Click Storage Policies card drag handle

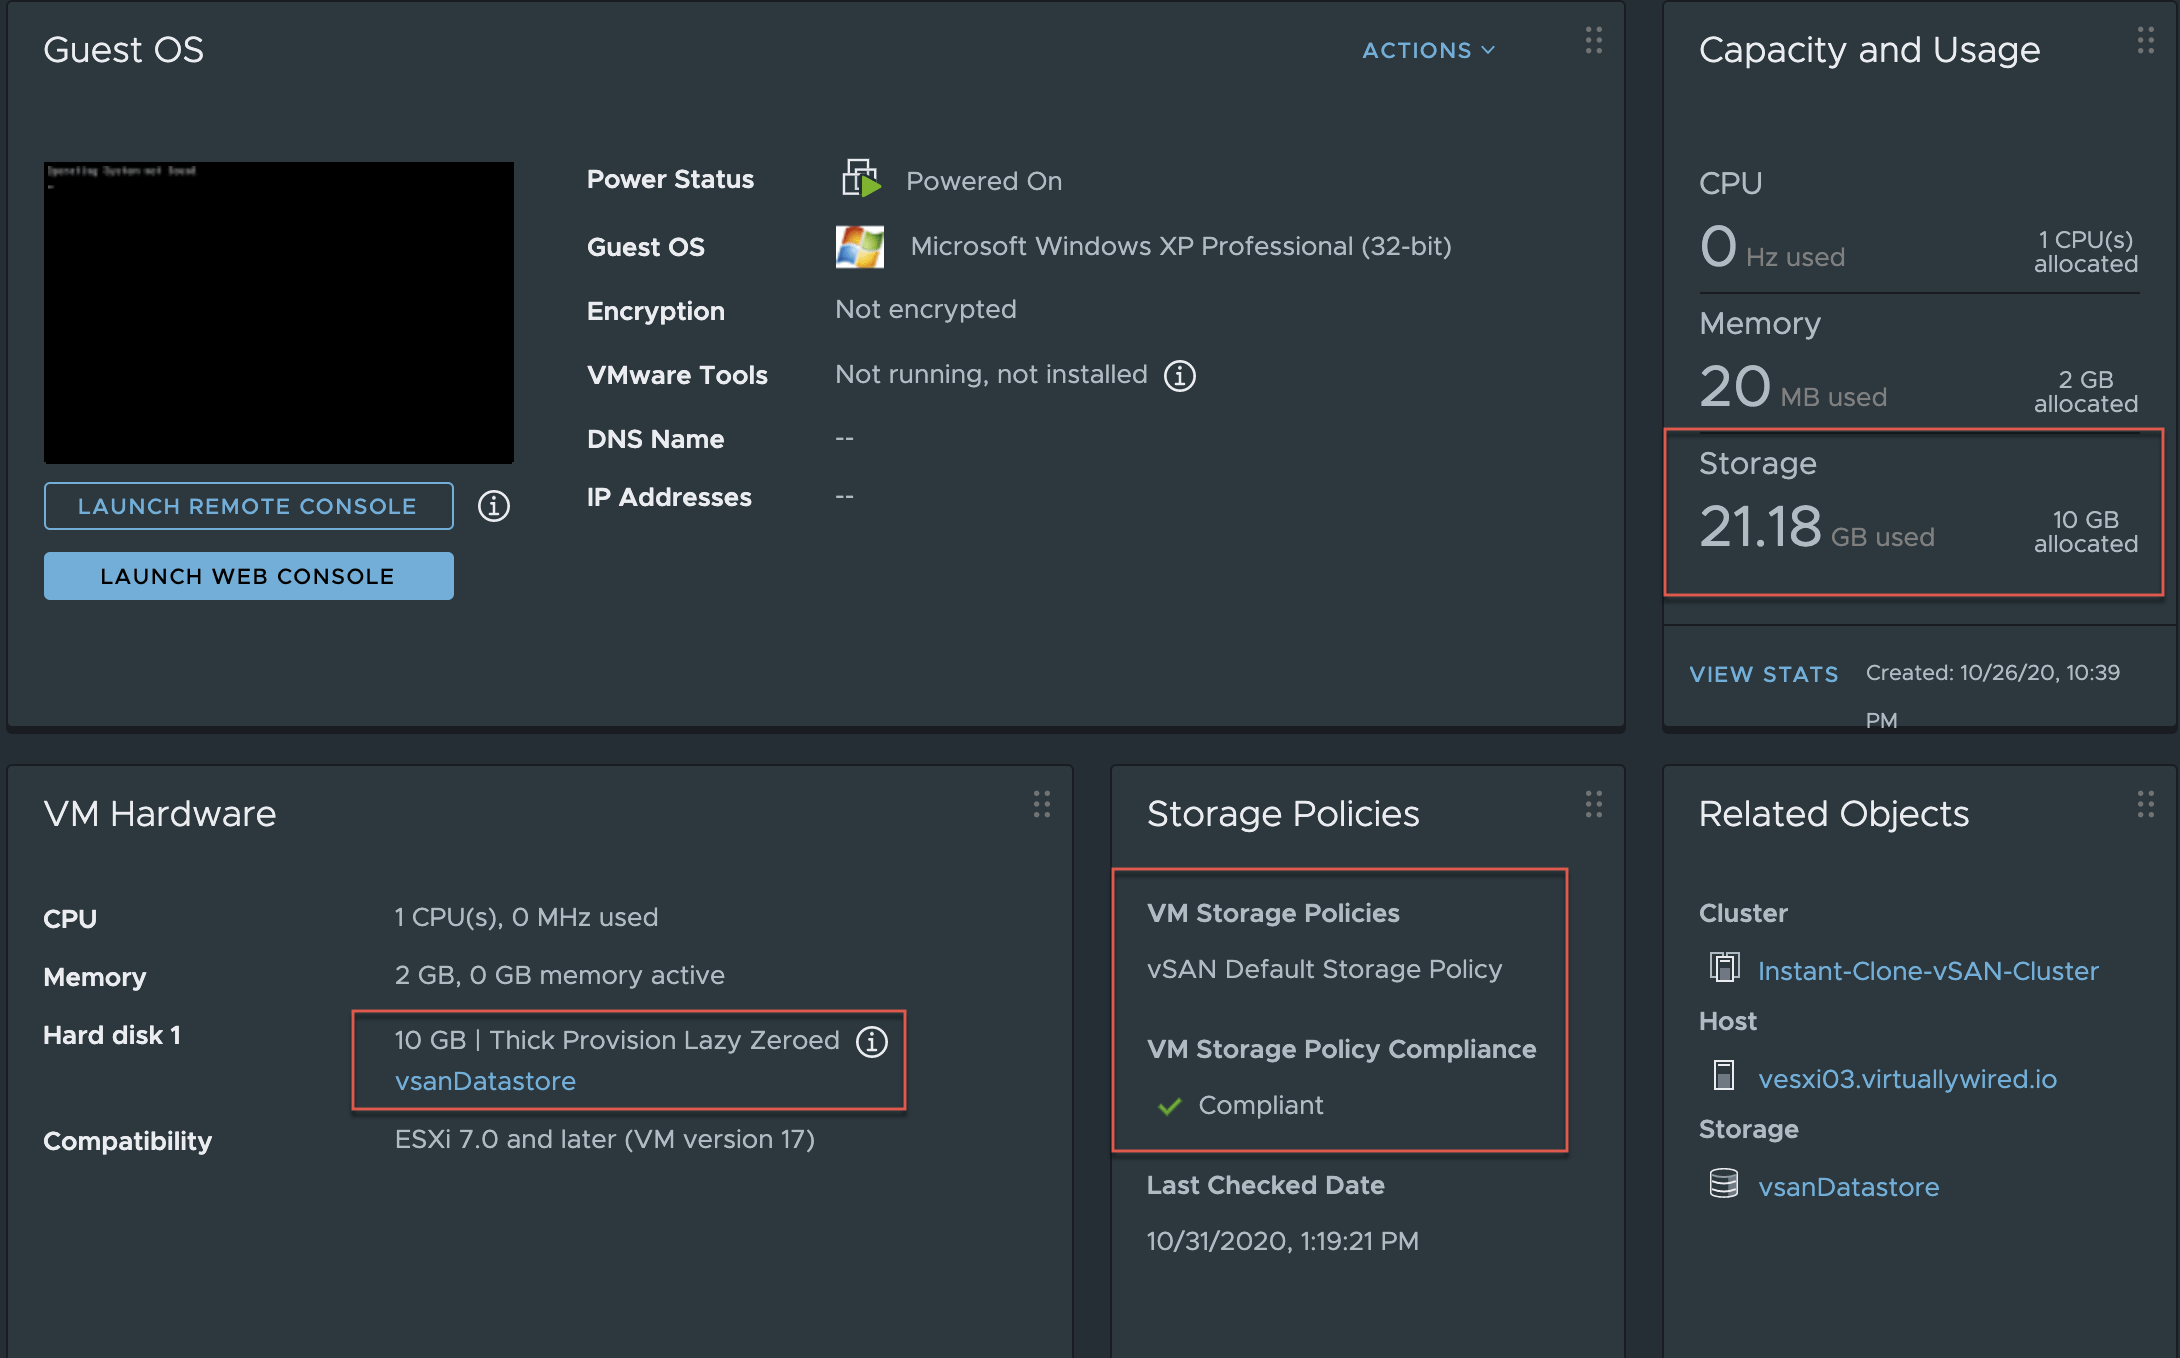[x=1594, y=805]
